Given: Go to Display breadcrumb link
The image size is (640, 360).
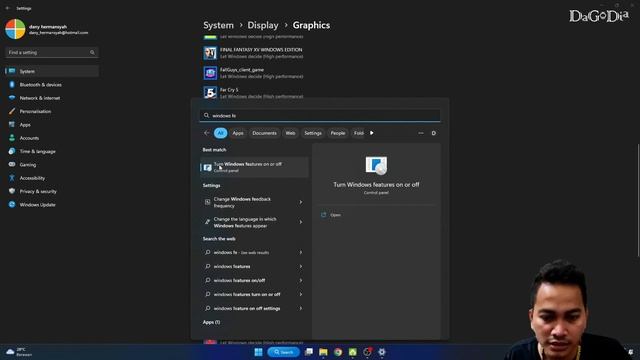Looking at the screenshot, I should pos(263,25).
